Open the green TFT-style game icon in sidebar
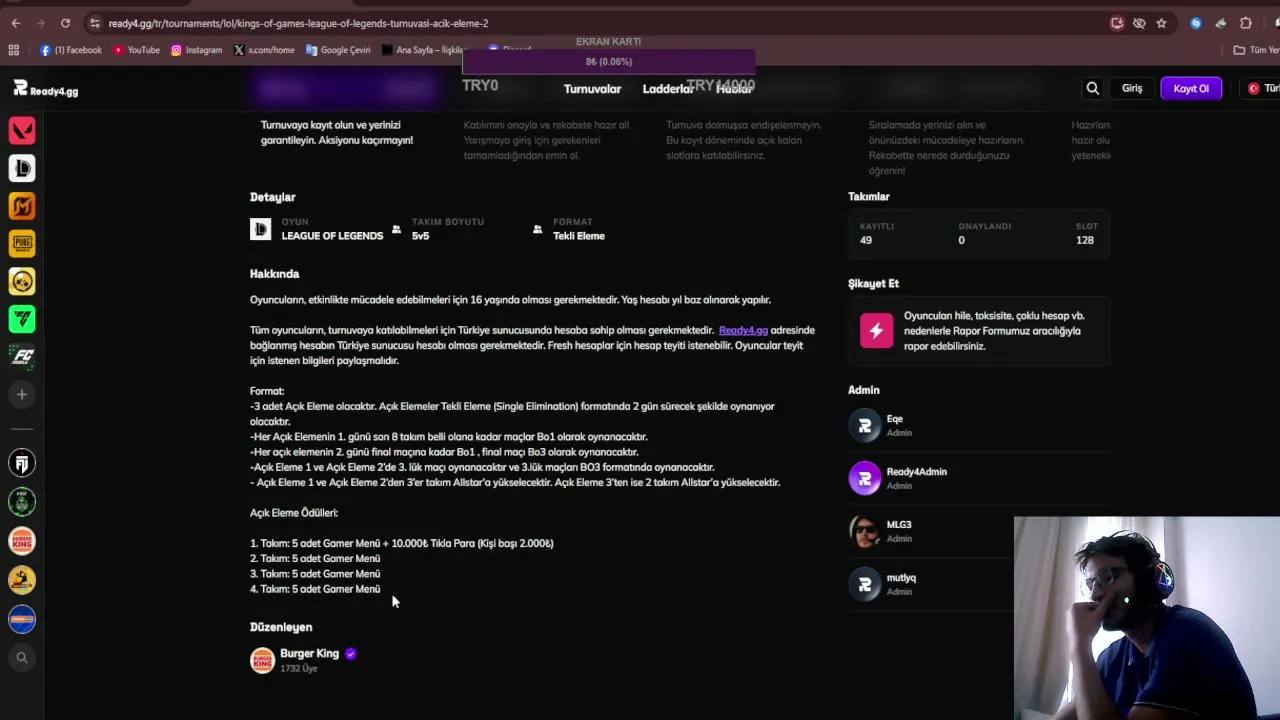1280x720 pixels. click(22, 319)
